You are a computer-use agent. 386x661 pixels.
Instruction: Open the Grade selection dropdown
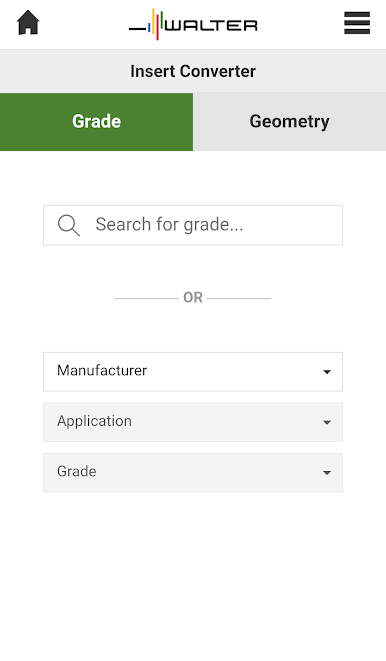click(193, 473)
